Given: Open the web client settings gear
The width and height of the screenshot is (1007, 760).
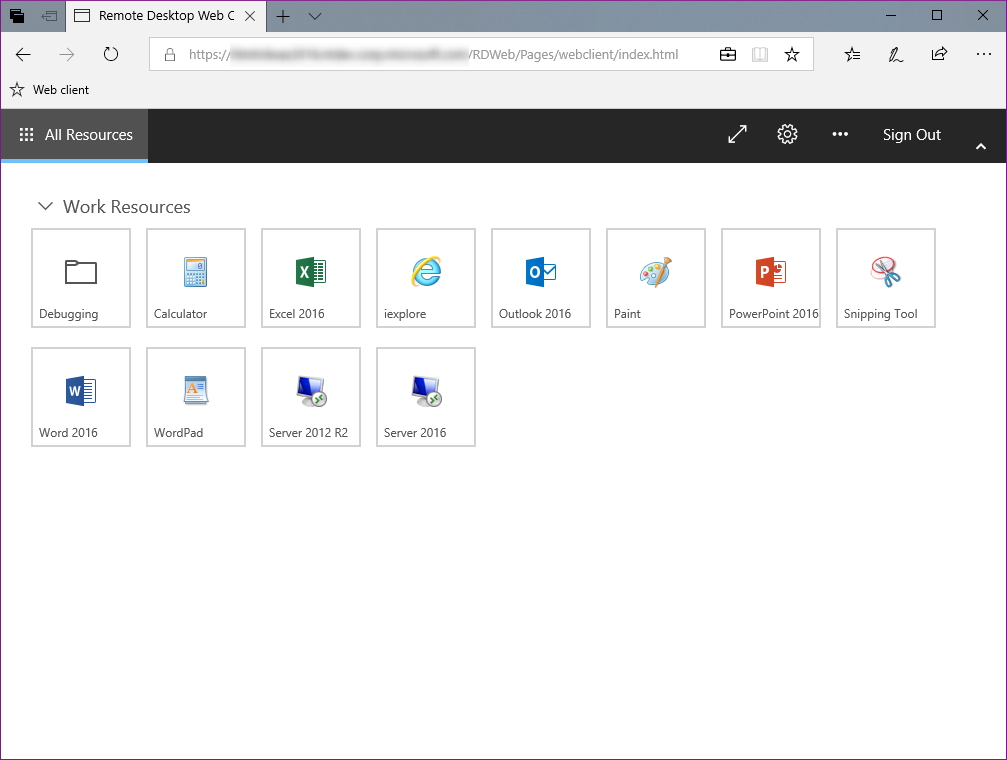Looking at the screenshot, I should click(x=787, y=134).
